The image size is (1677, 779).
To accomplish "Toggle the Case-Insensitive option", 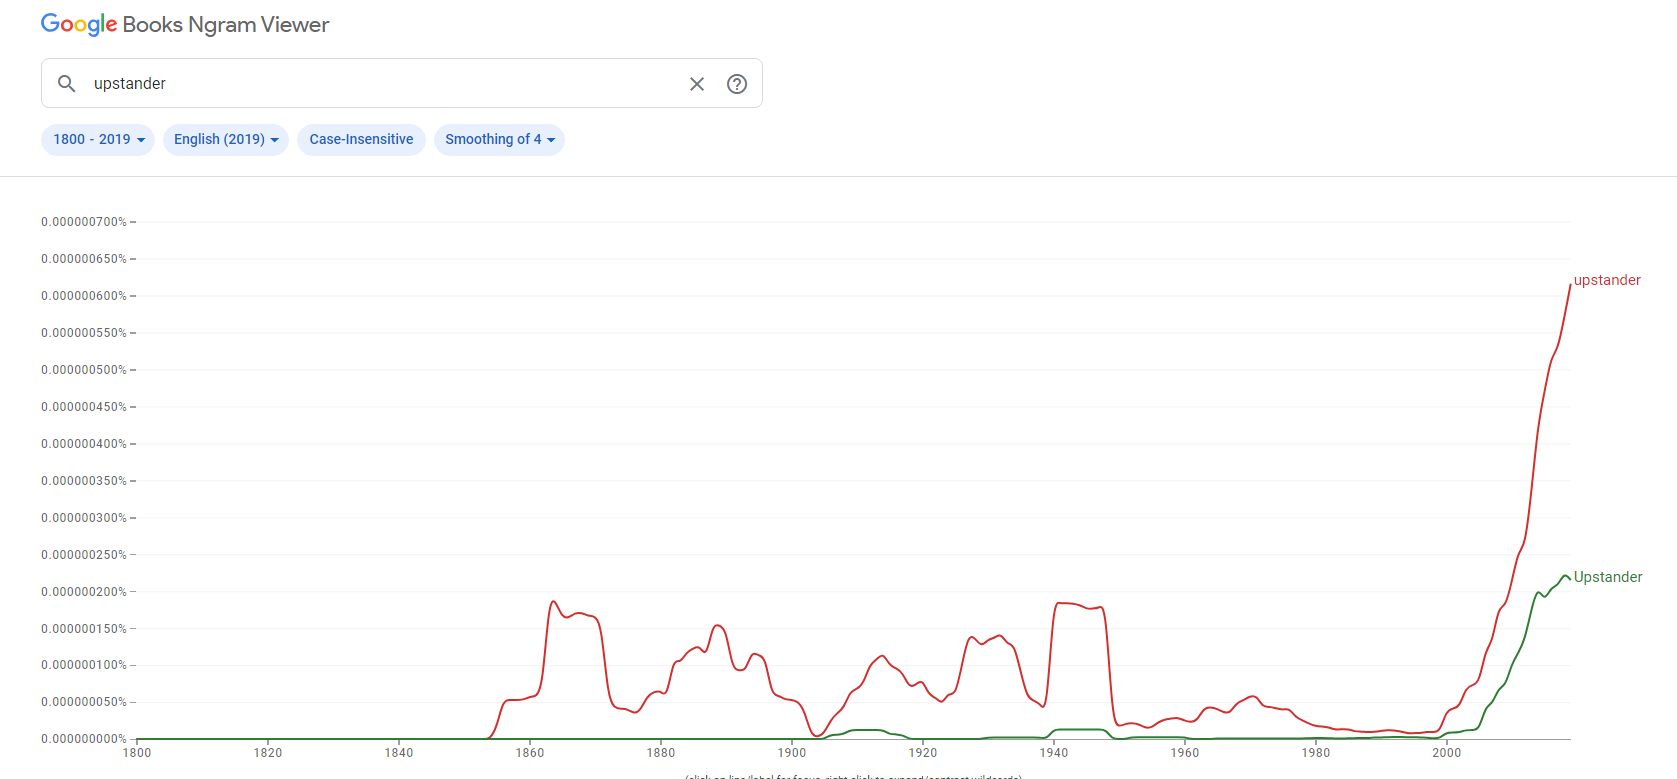I will coord(361,140).
